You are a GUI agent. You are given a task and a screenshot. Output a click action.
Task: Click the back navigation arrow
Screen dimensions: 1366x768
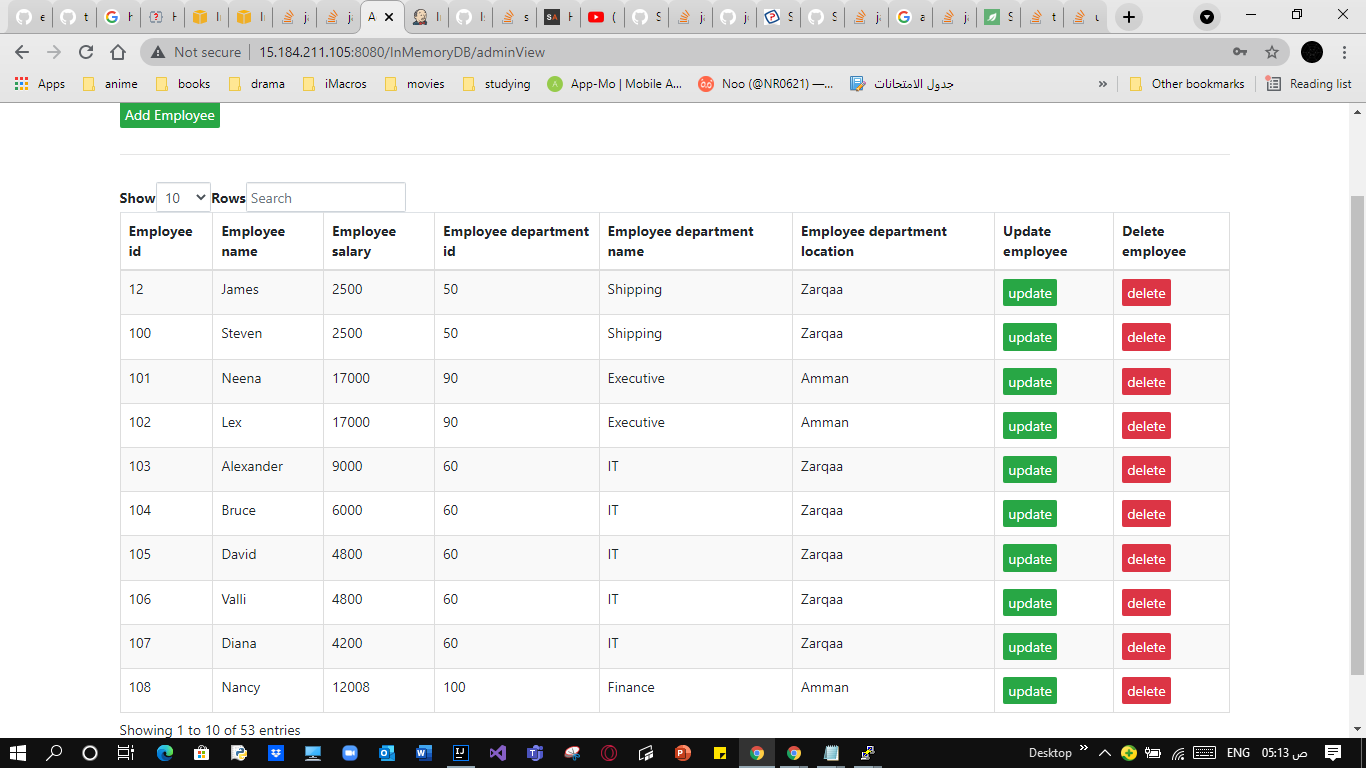point(22,52)
